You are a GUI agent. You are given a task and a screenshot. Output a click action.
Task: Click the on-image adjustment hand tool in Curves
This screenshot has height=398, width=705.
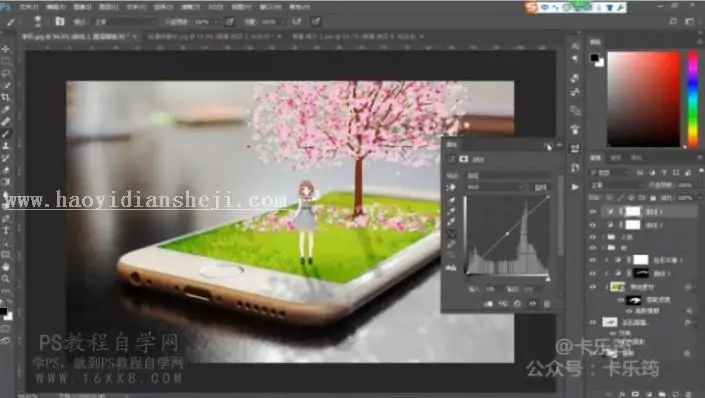451,188
